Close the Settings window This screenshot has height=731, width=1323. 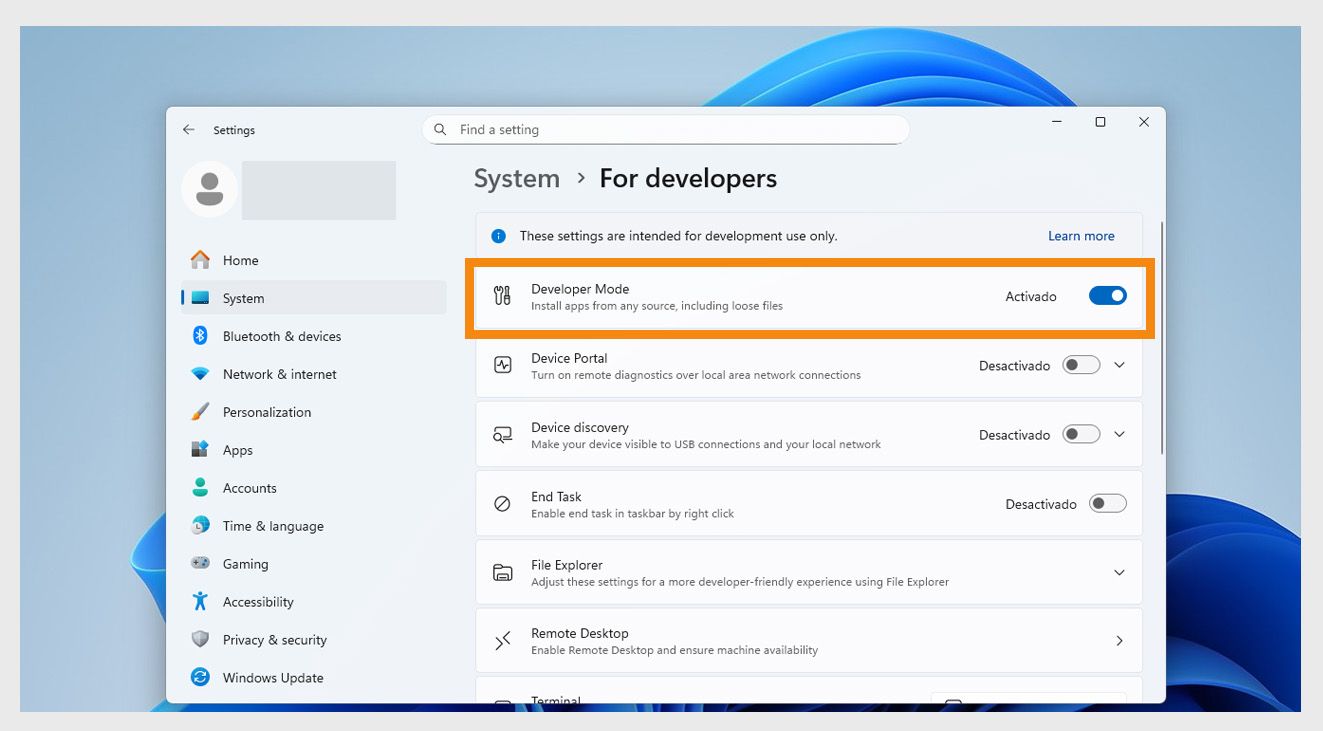coord(1144,122)
